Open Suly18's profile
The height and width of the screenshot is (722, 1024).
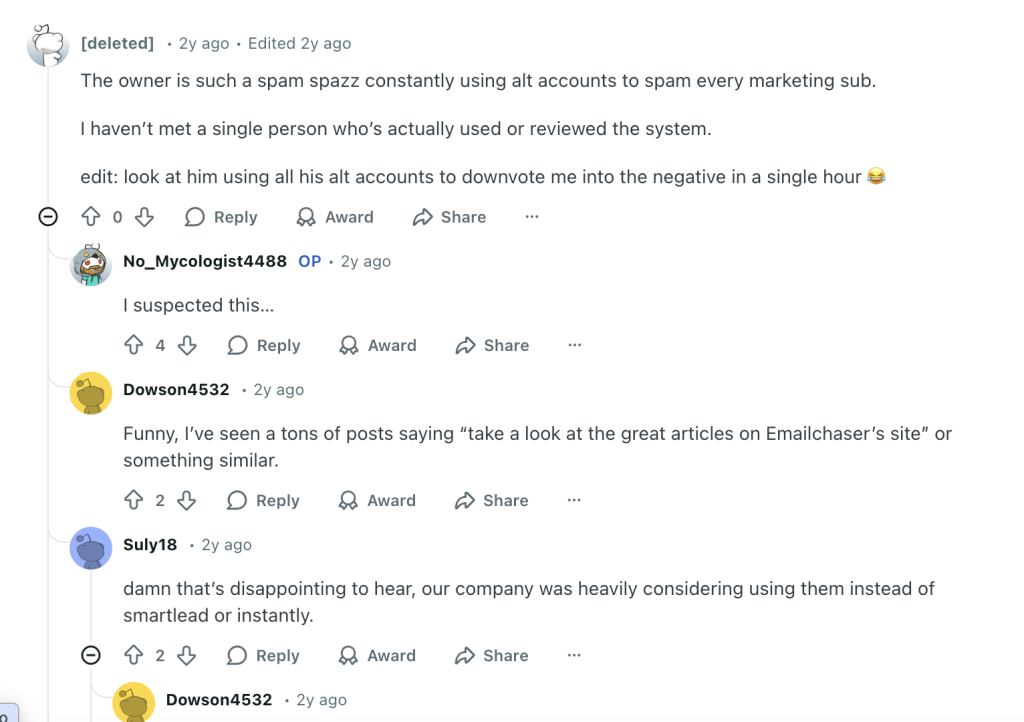tap(151, 545)
